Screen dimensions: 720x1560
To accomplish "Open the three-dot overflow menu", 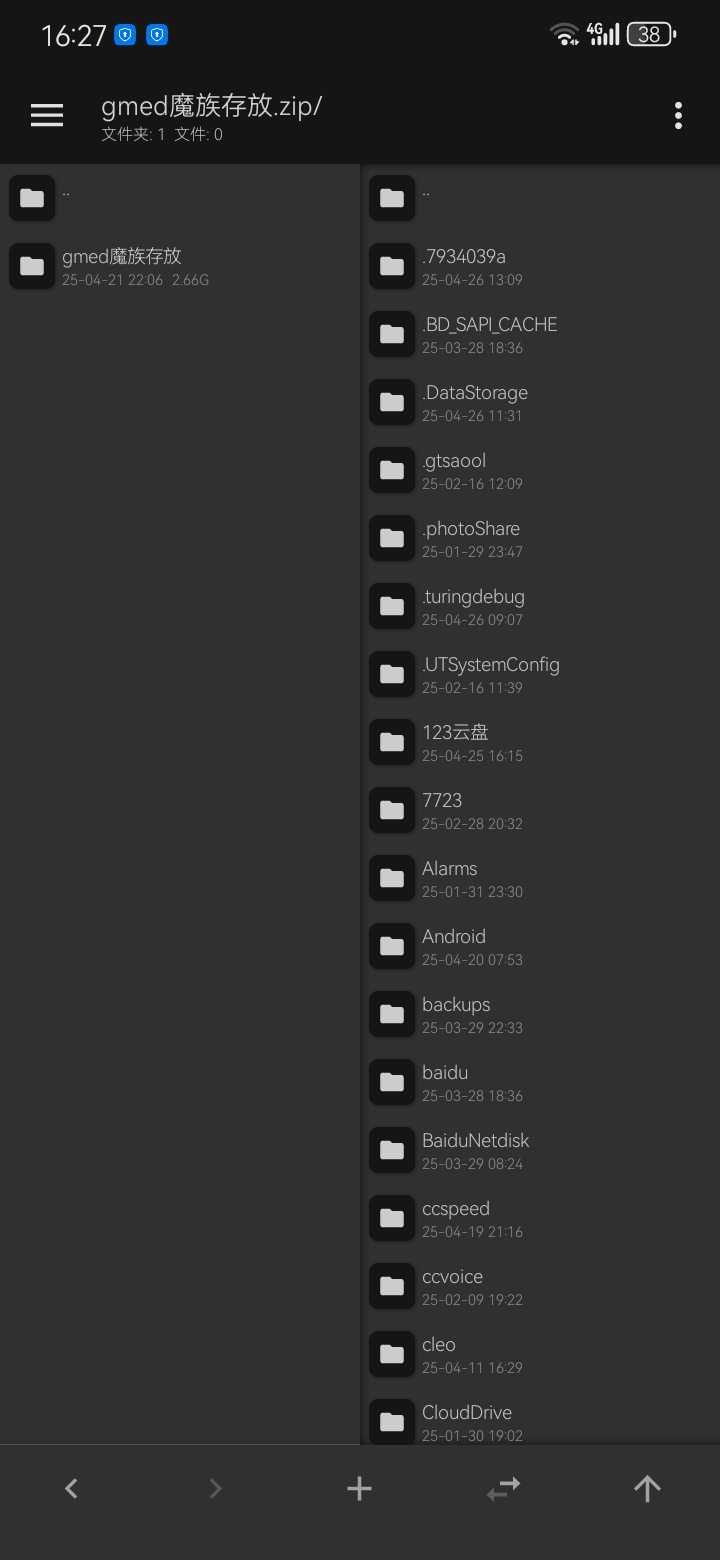I will [678, 115].
